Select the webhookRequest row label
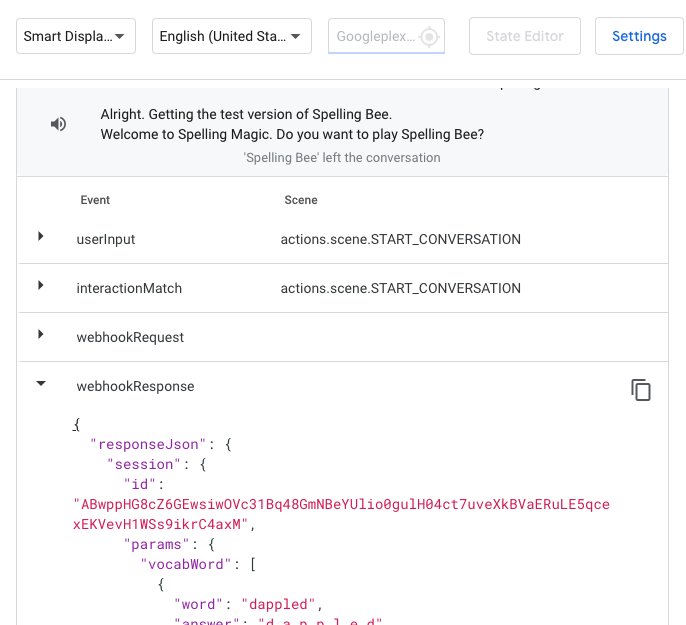This screenshot has width=686, height=625. tap(130, 337)
